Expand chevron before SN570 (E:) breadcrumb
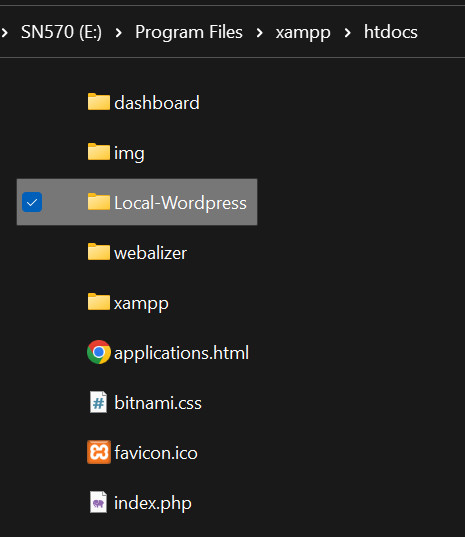 (4, 33)
